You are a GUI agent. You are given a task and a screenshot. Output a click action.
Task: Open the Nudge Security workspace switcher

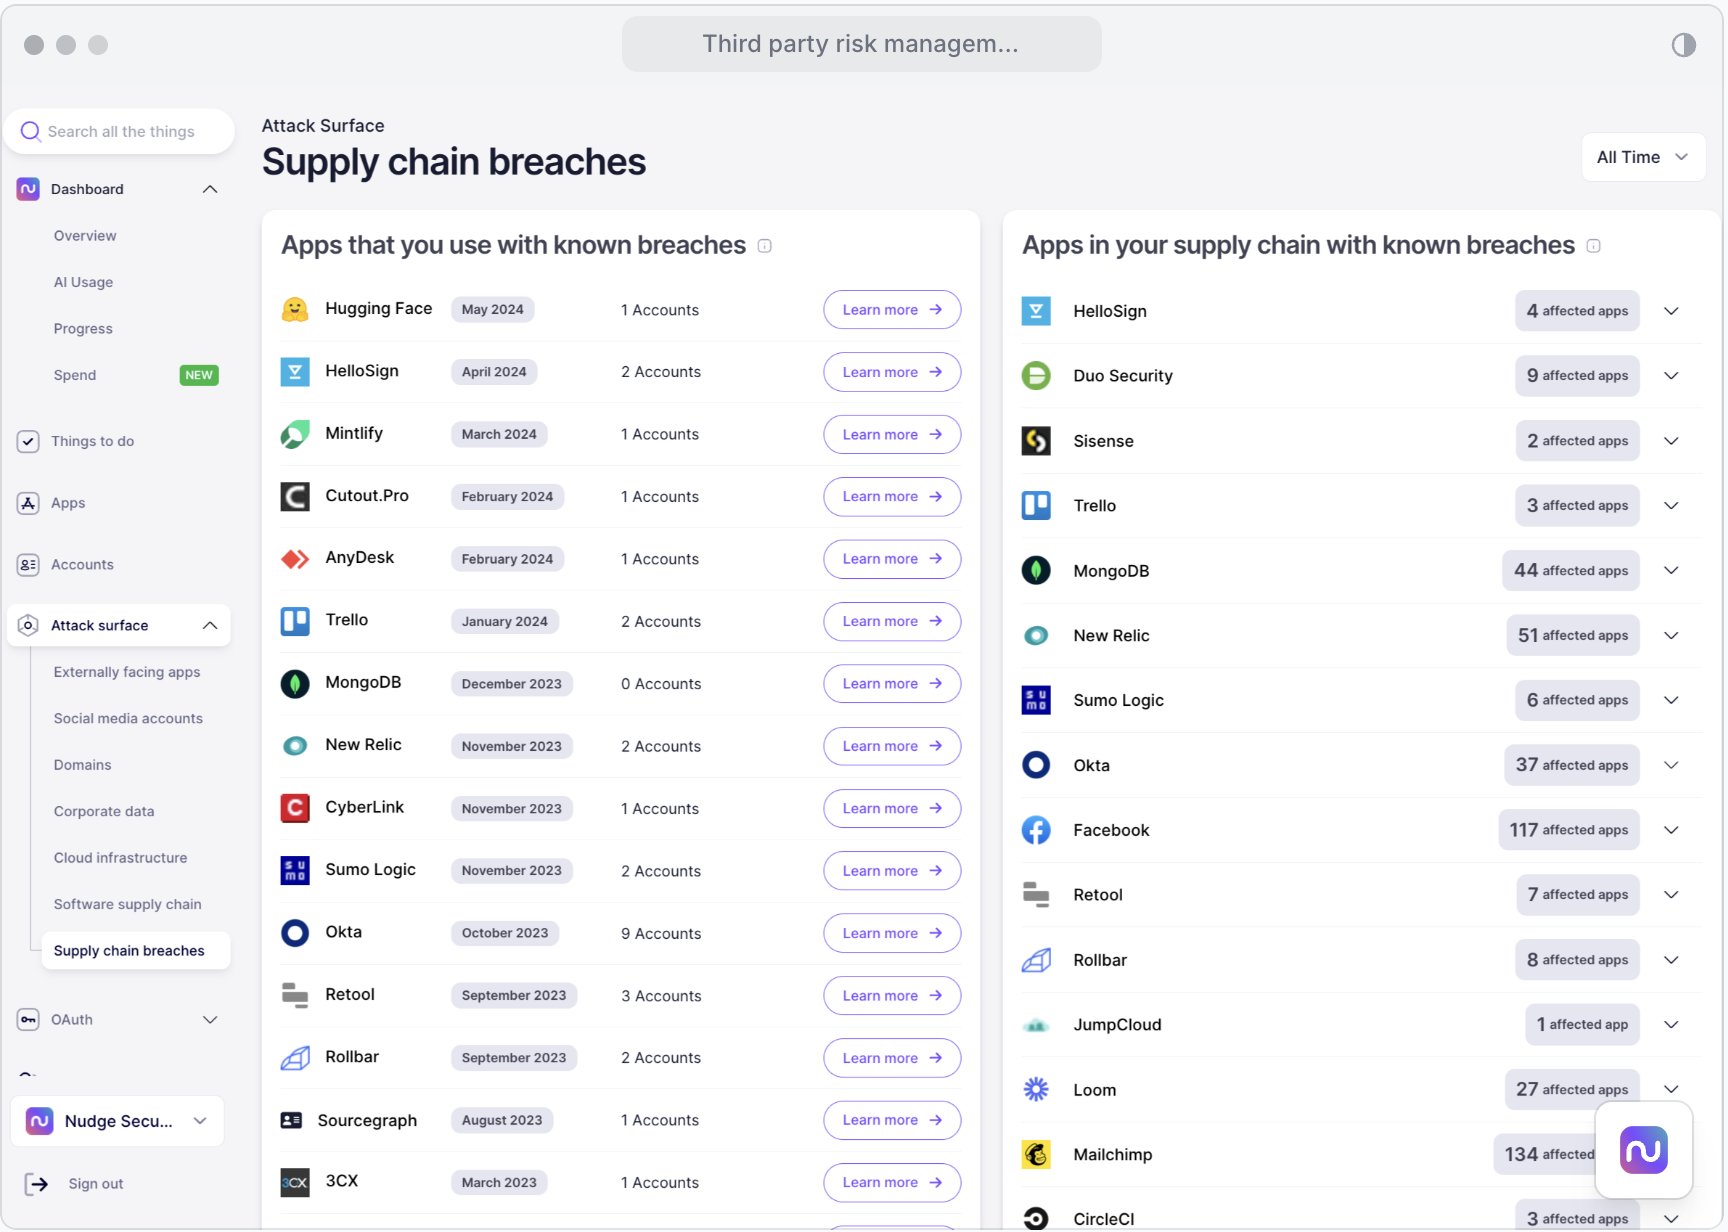click(117, 1121)
